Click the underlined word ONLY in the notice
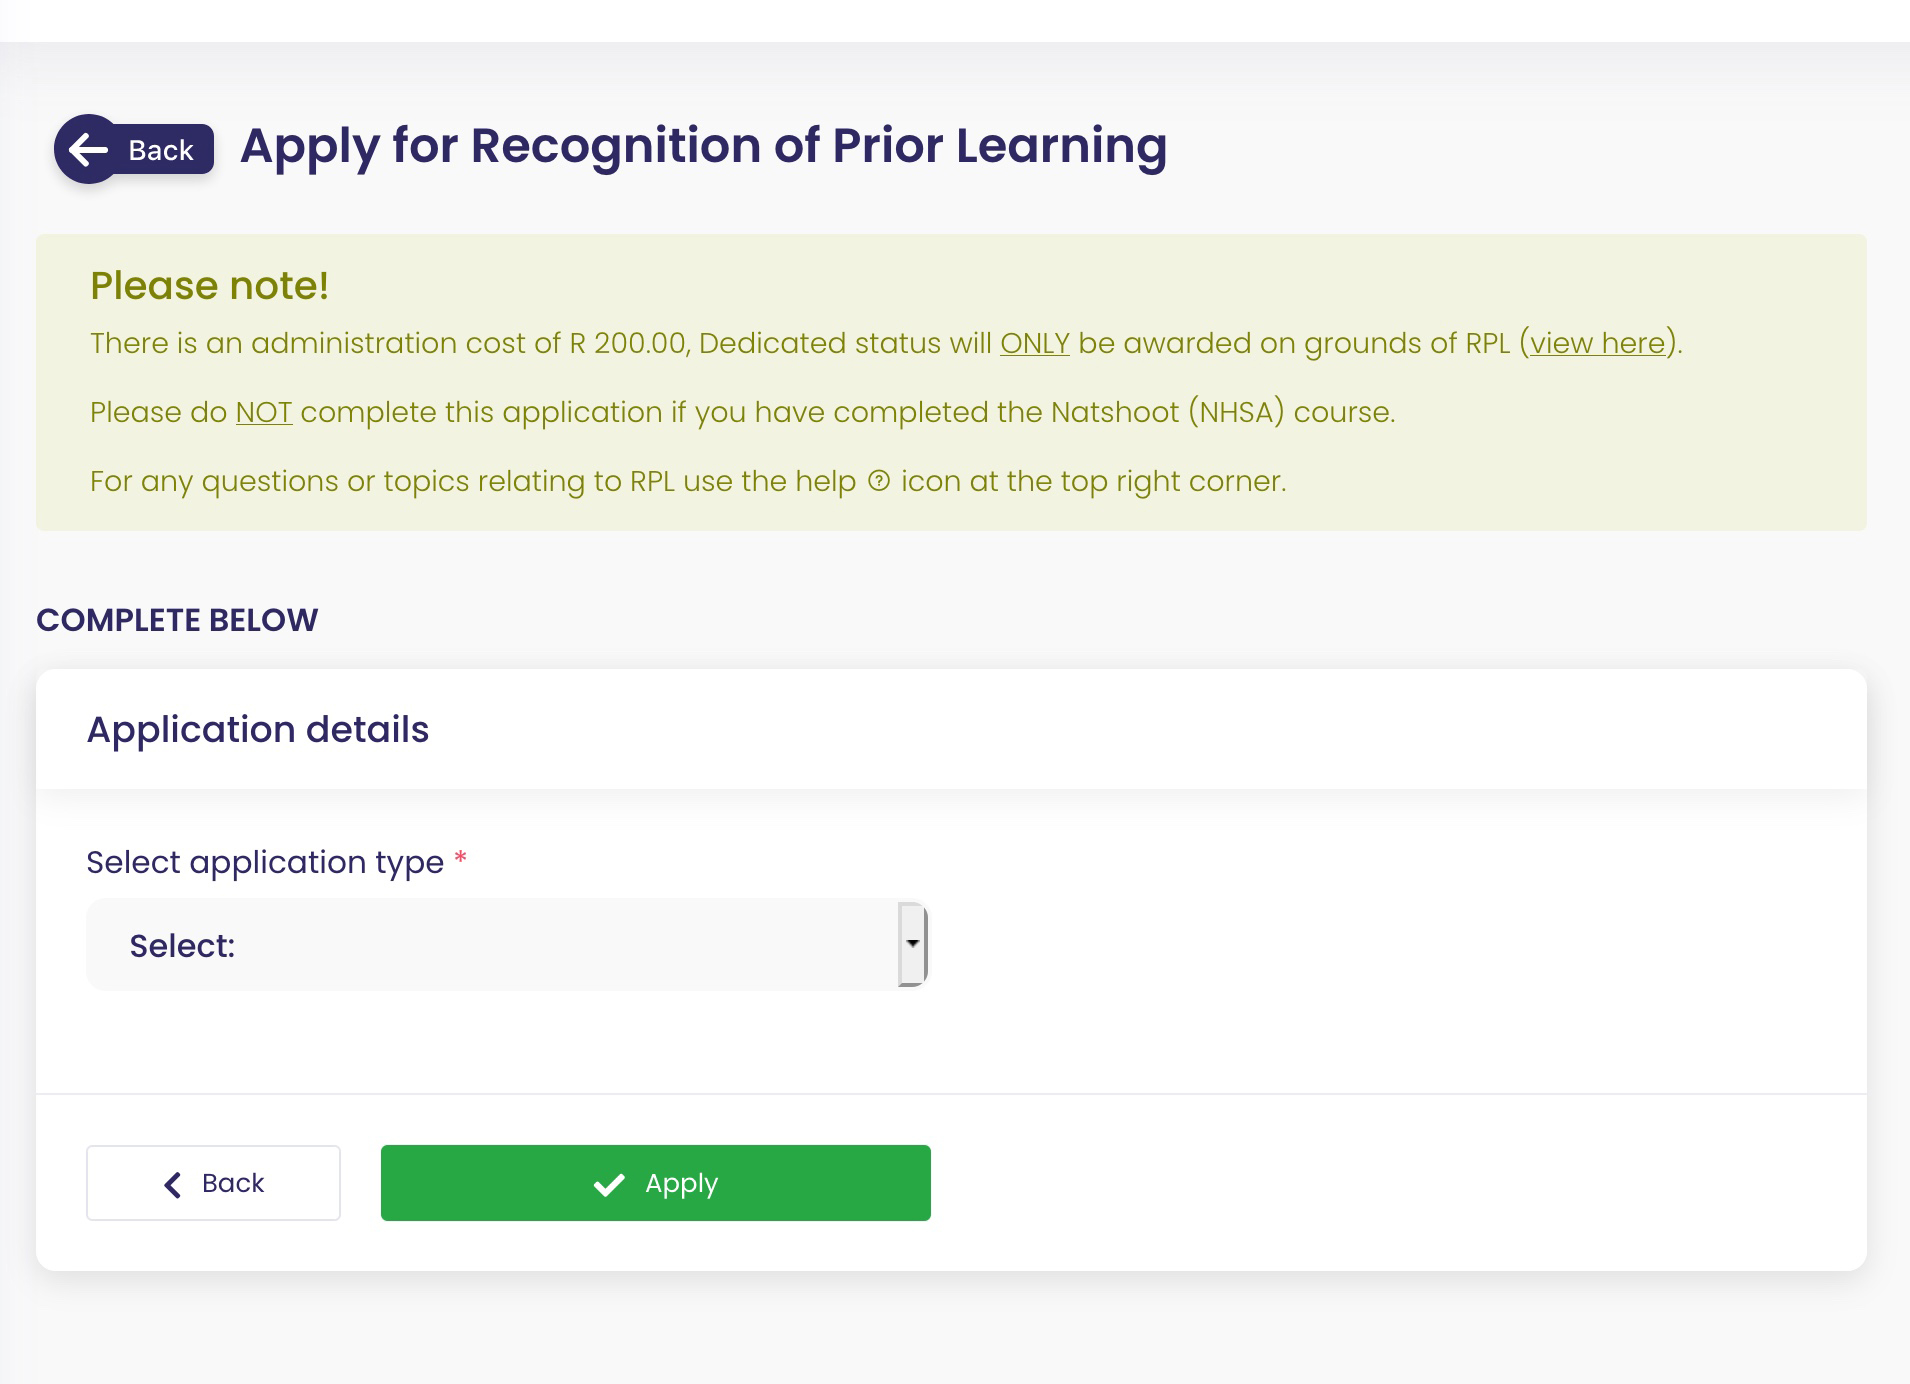Viewport: 1910px width, 1384px height. tap(1034, 343)
